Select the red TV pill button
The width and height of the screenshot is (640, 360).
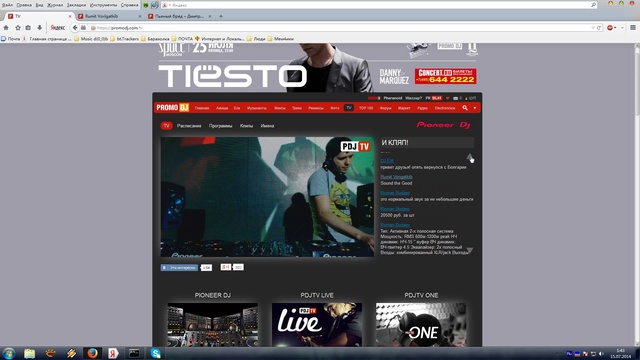point(166,126)
